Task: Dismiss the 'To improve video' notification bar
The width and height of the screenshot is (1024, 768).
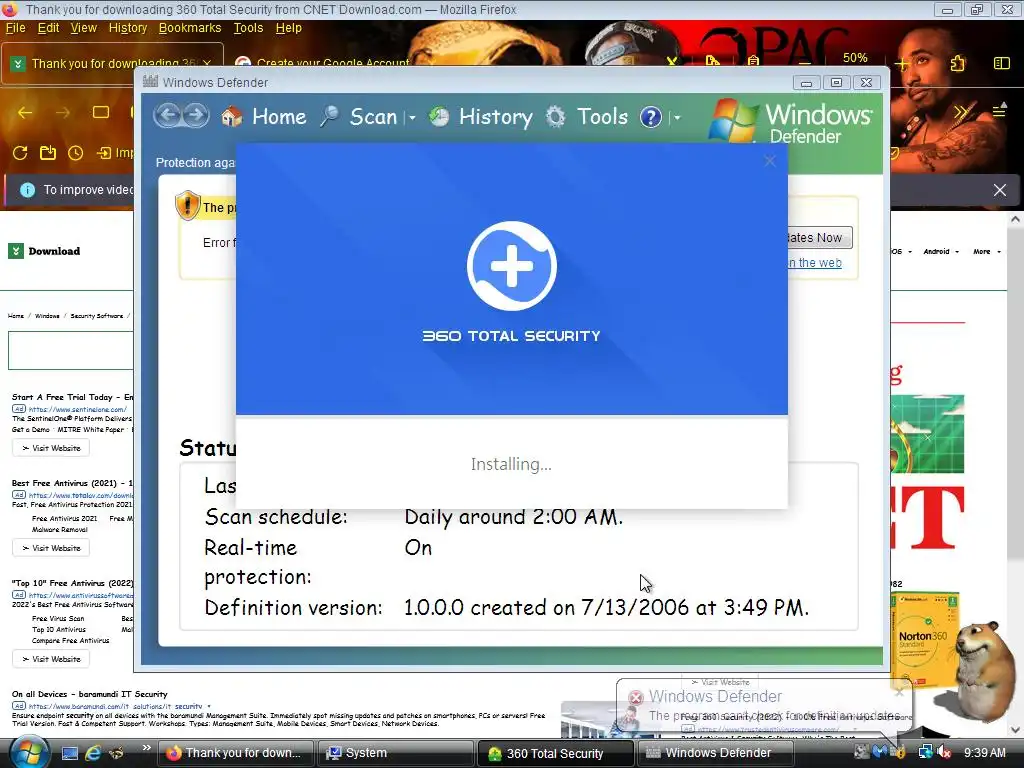Action: [x=999, y=189]
